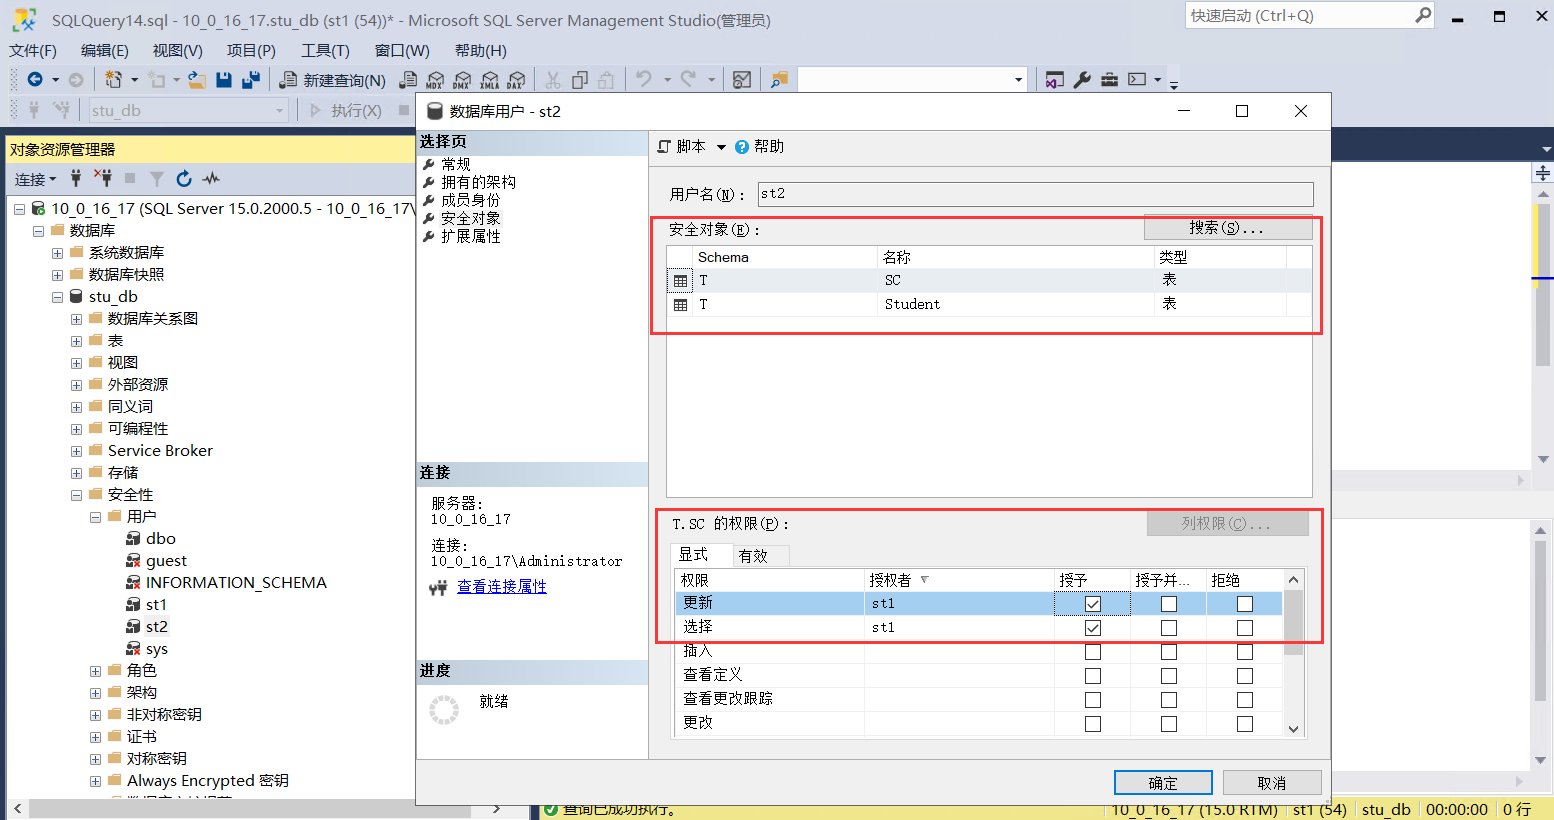The image size is (1554, 820).
Task: Click the connect plug icon in Object Explorer
Action: (x=76, y=178)
